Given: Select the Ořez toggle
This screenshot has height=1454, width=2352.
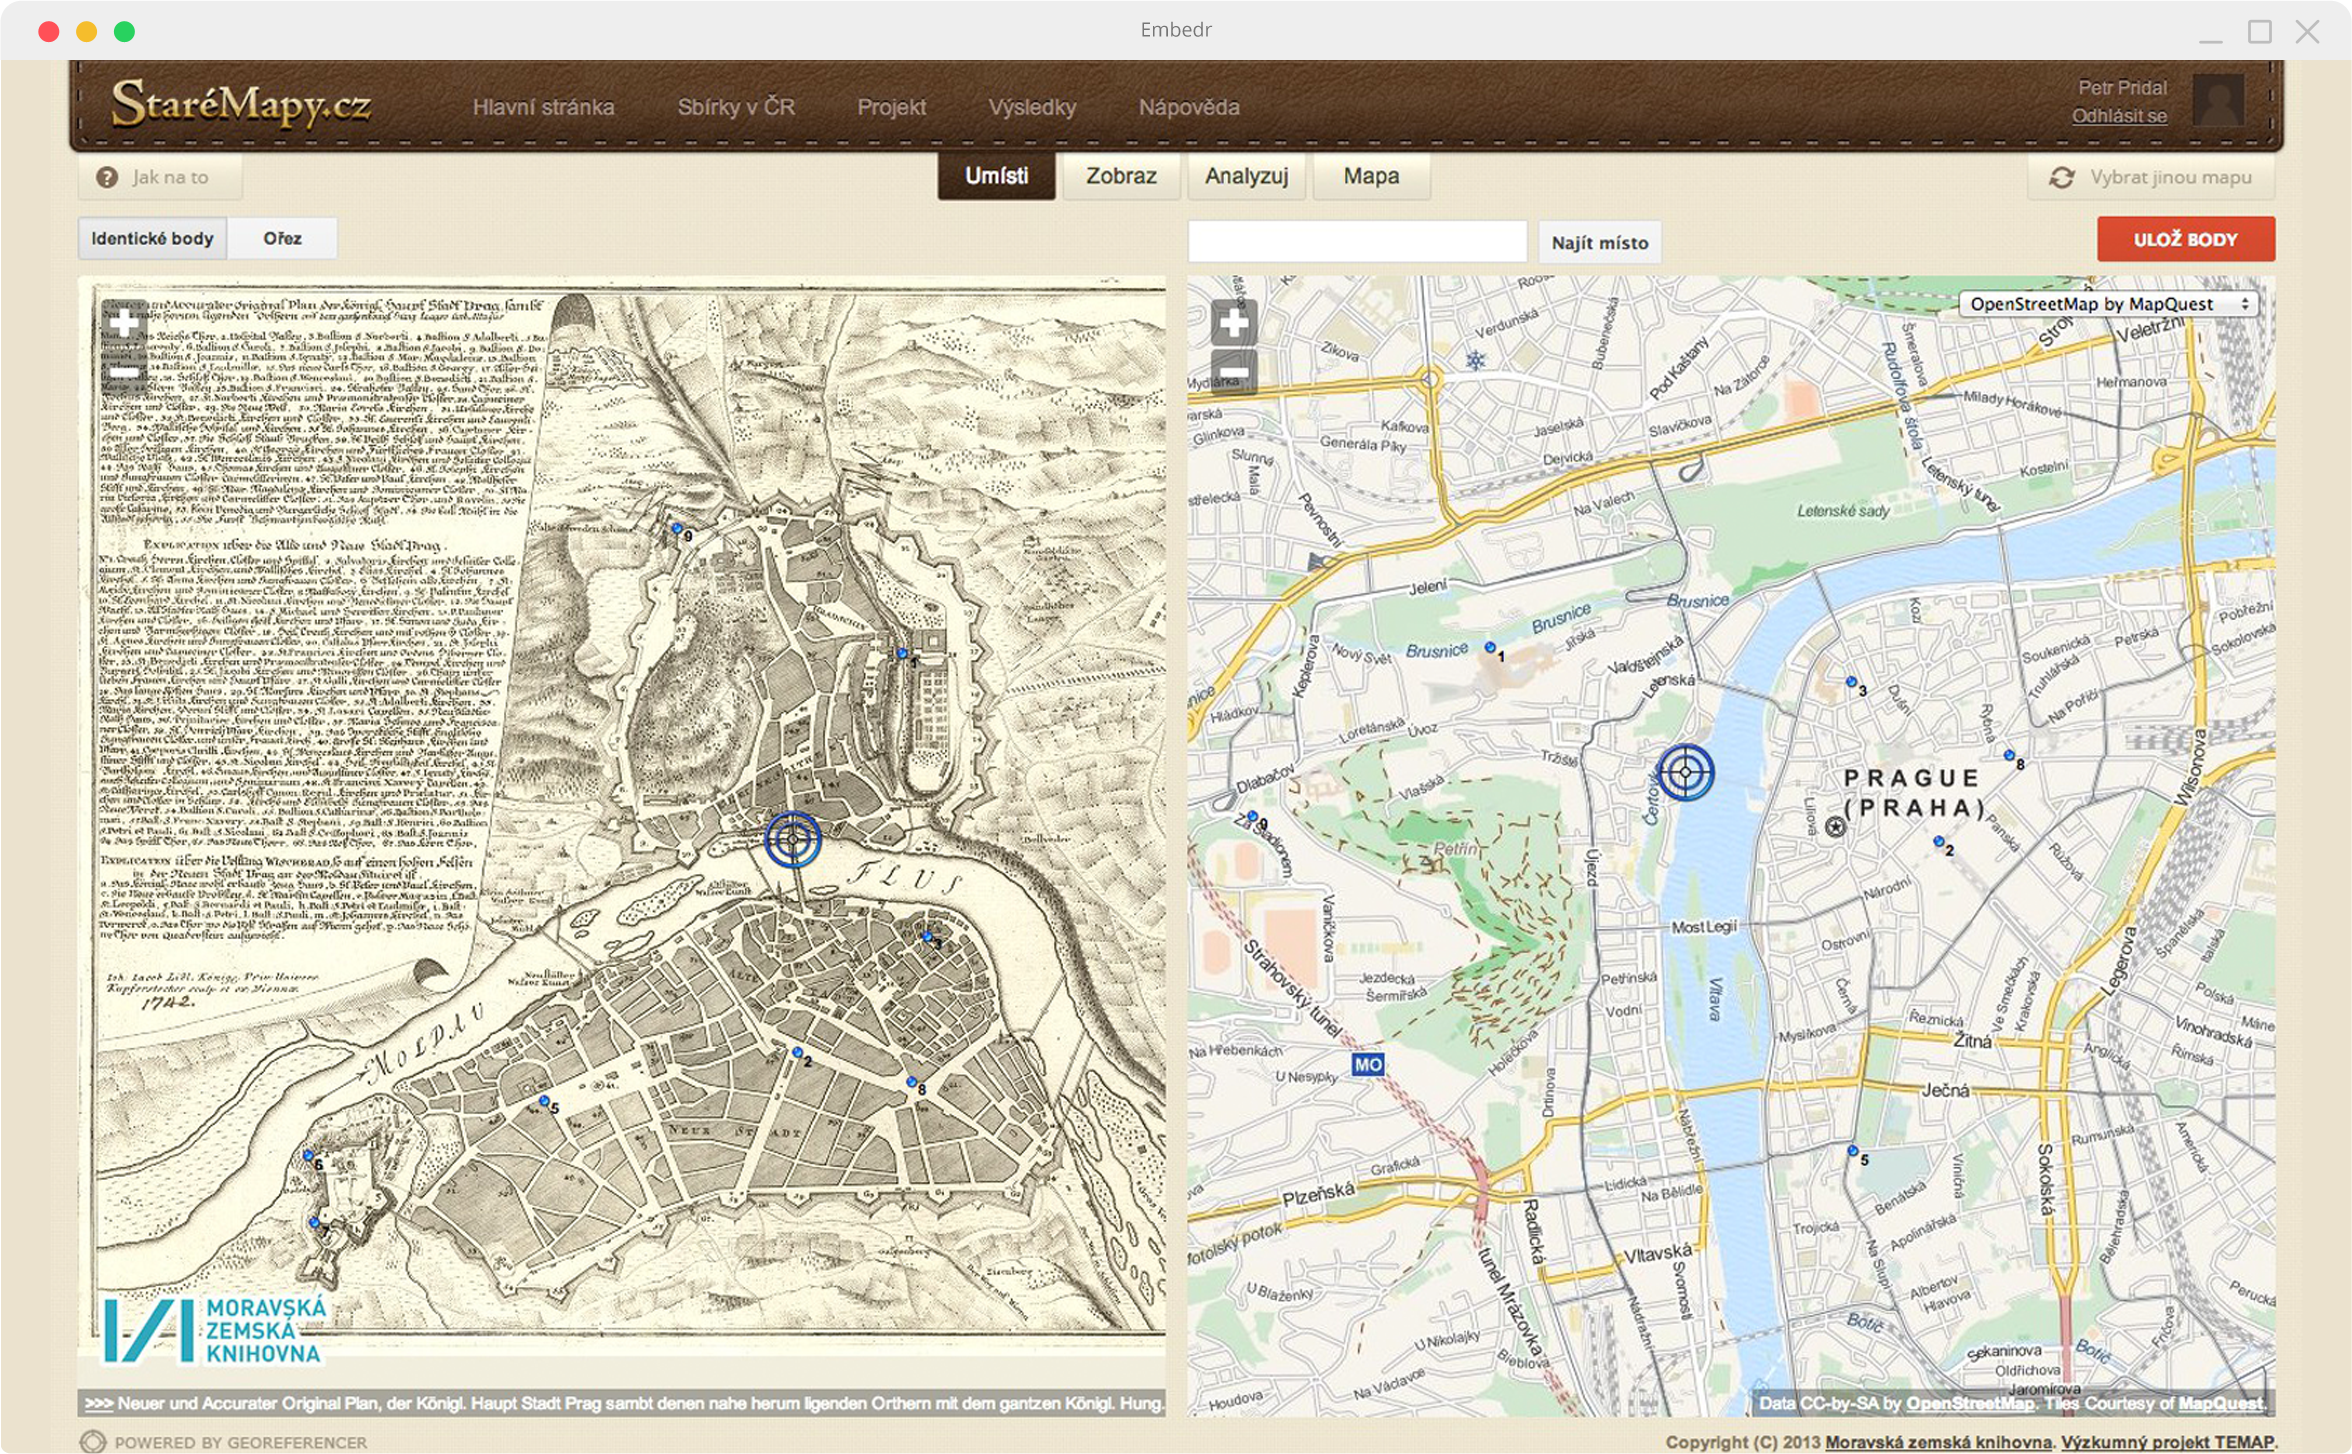Looking at the screenshot, I should (x=282, y=238).
